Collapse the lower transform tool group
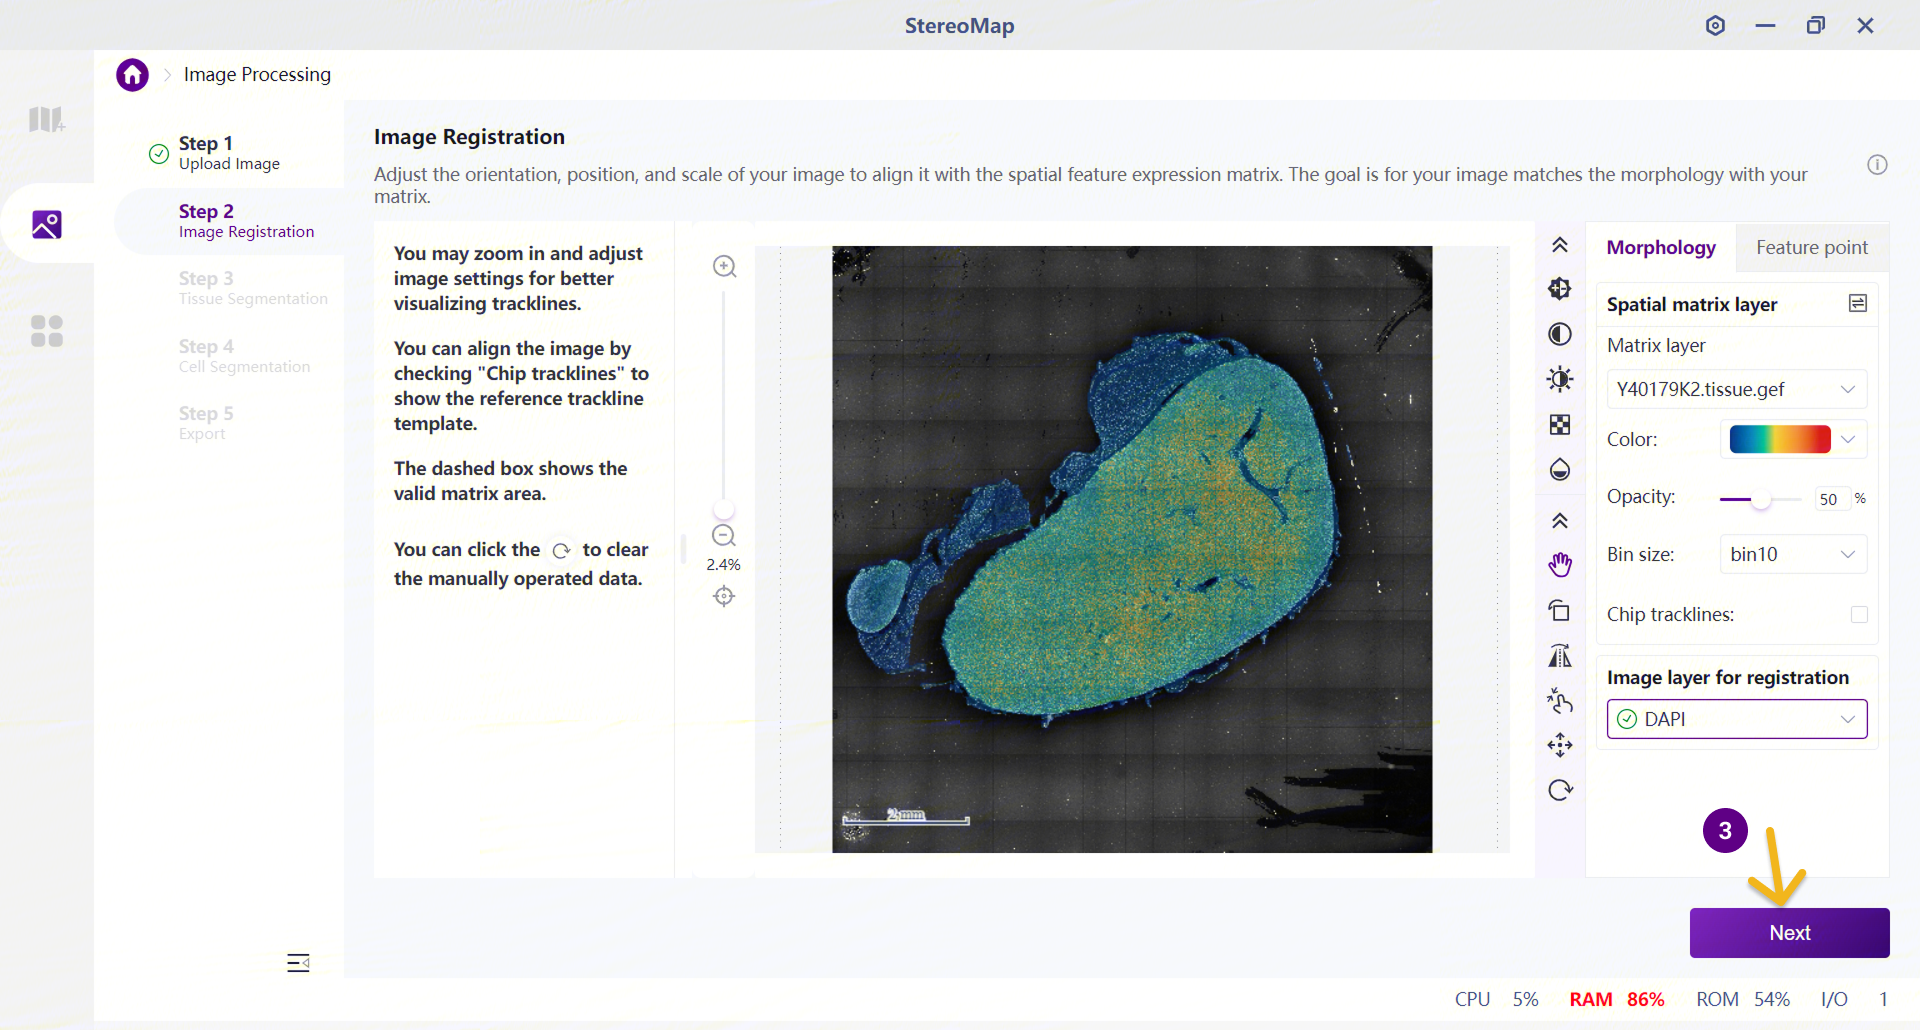This screenshot has height=1030, width=1920. click(1560, 521)
